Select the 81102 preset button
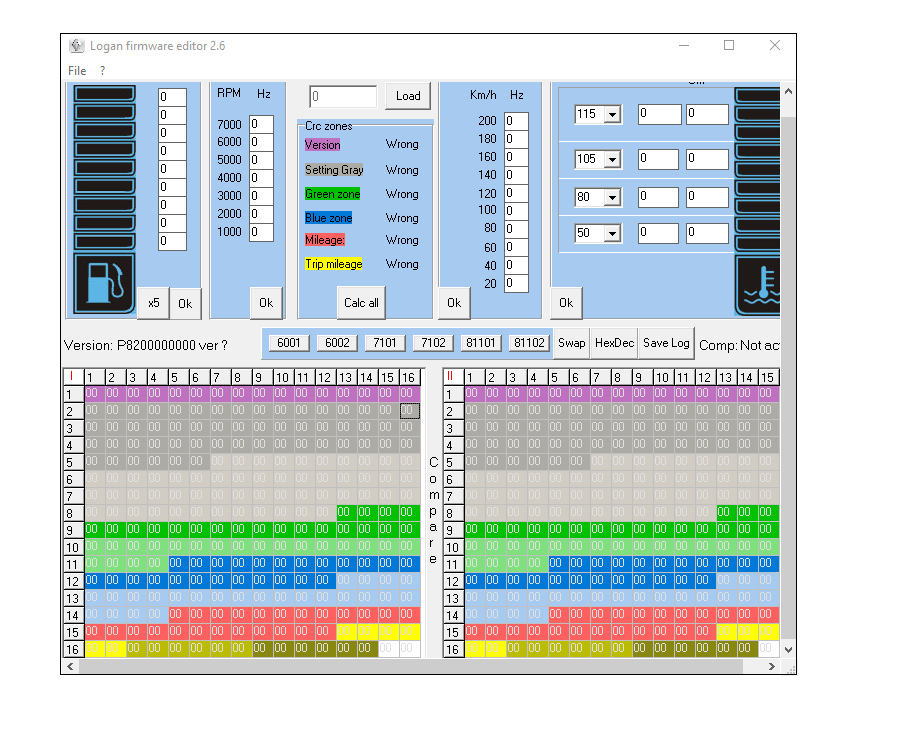The height and width of the screenshot is (734, 900). point(529,343)
